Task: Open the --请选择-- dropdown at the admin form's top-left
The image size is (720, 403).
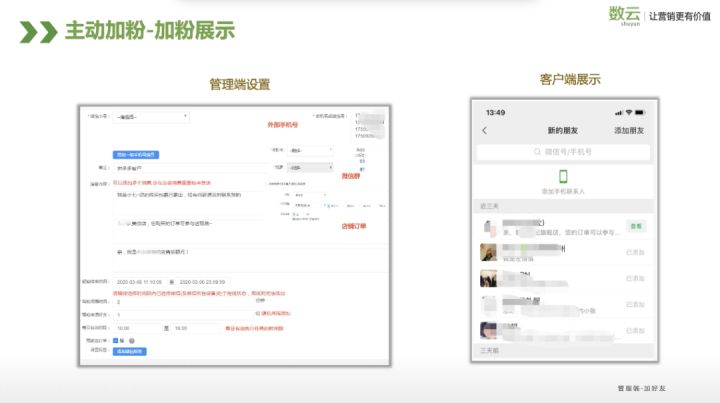Action: click(x=151, y=117)
